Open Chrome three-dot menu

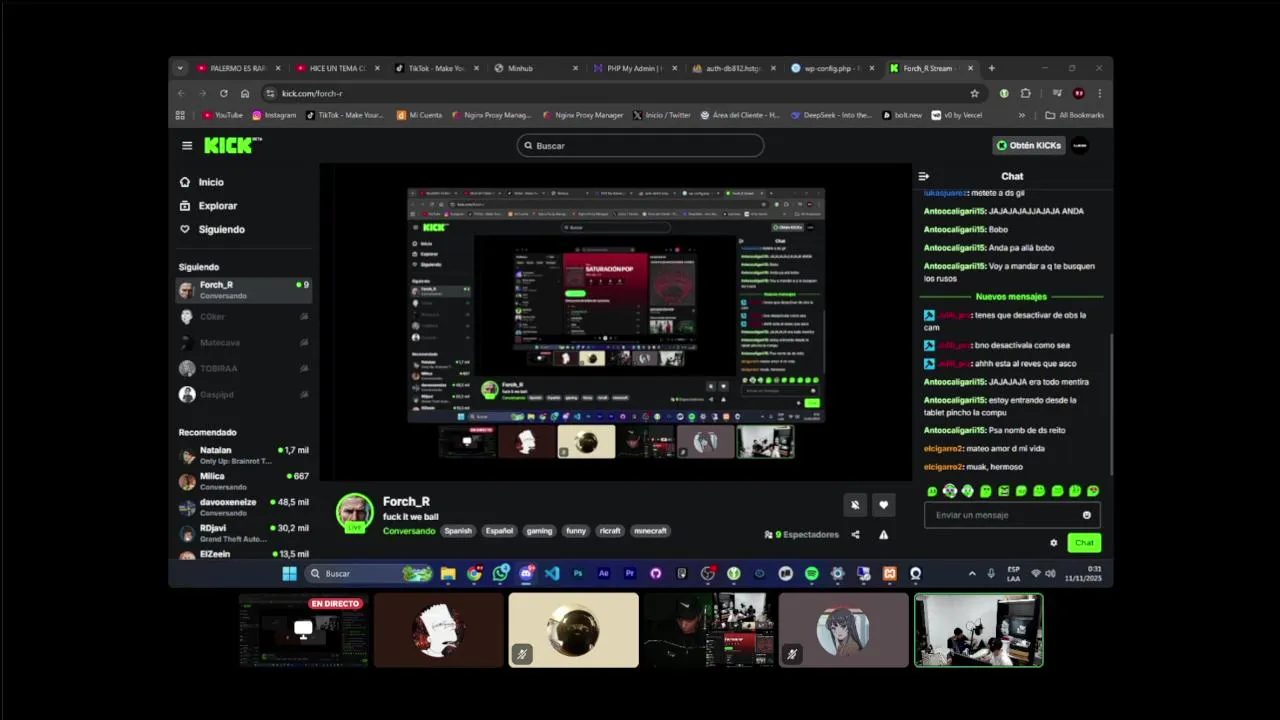tap(1100, 93)
